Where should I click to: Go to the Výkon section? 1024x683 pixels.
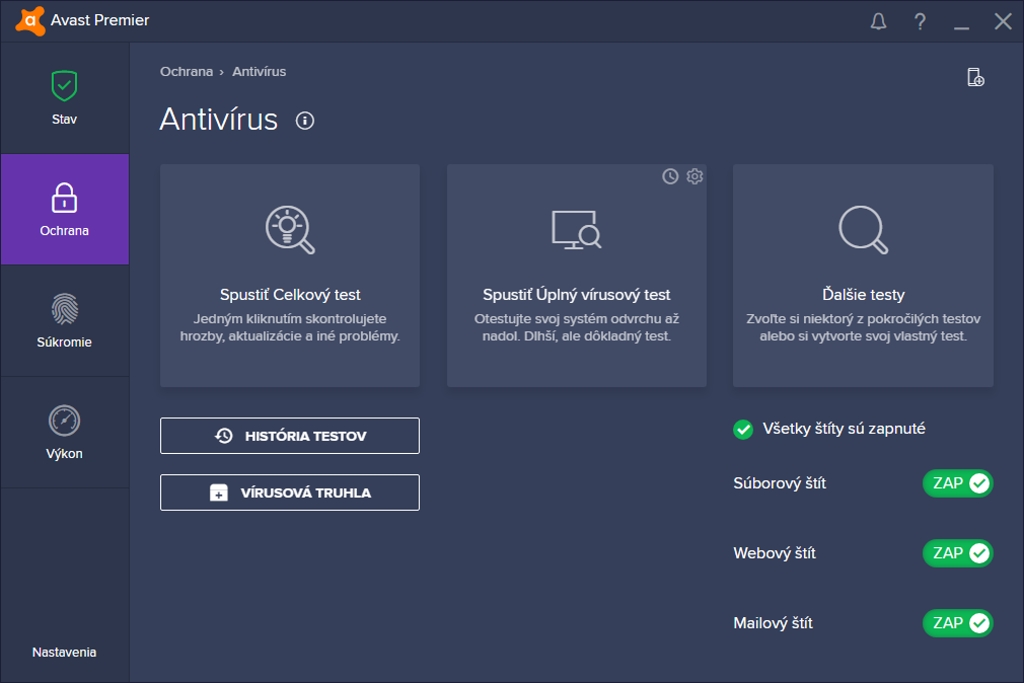click(x=64, y=432)
